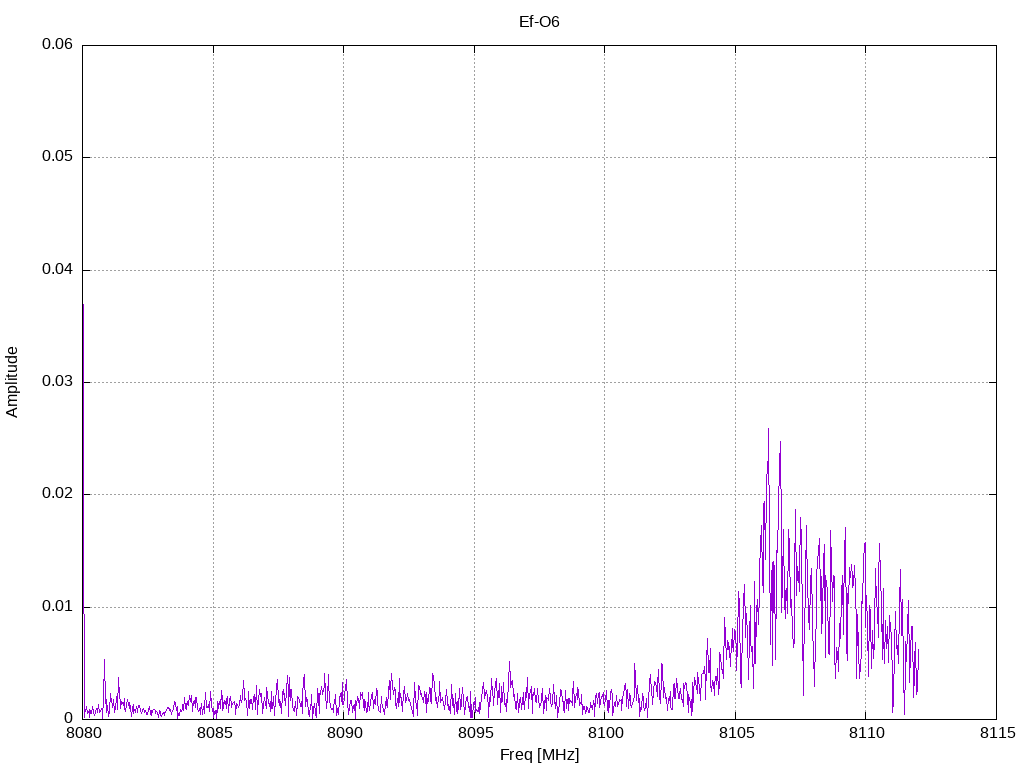Select the 8085 x-axis tick label
The width and height of the screenshot is (1024, 768).
[213, 735]
